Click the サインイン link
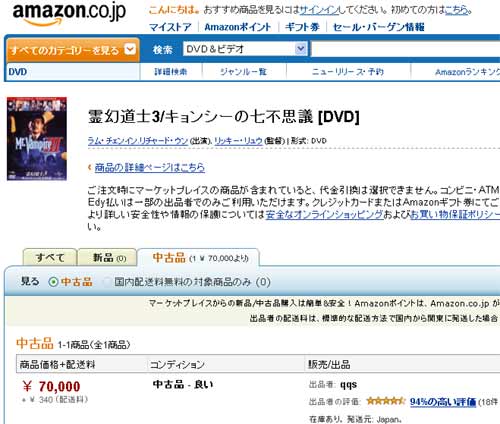Viewport: 500px width, 424px height. 319,10
